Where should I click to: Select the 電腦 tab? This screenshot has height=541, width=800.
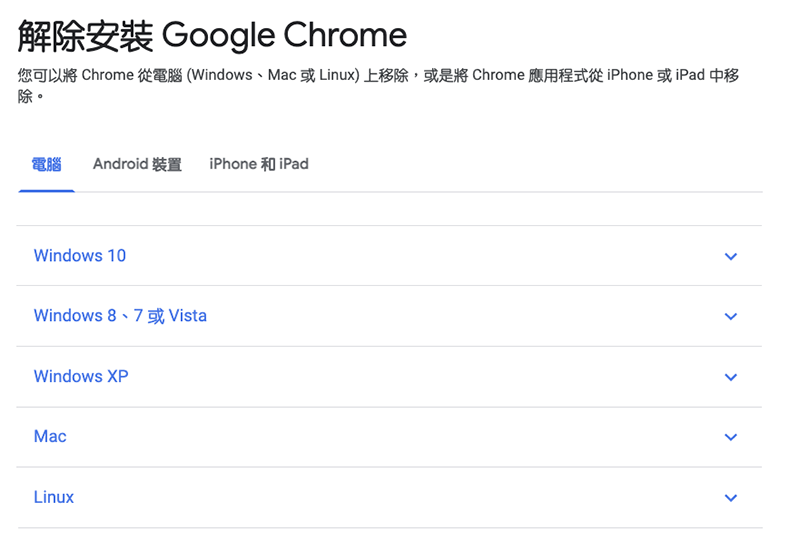click(47, 164)
